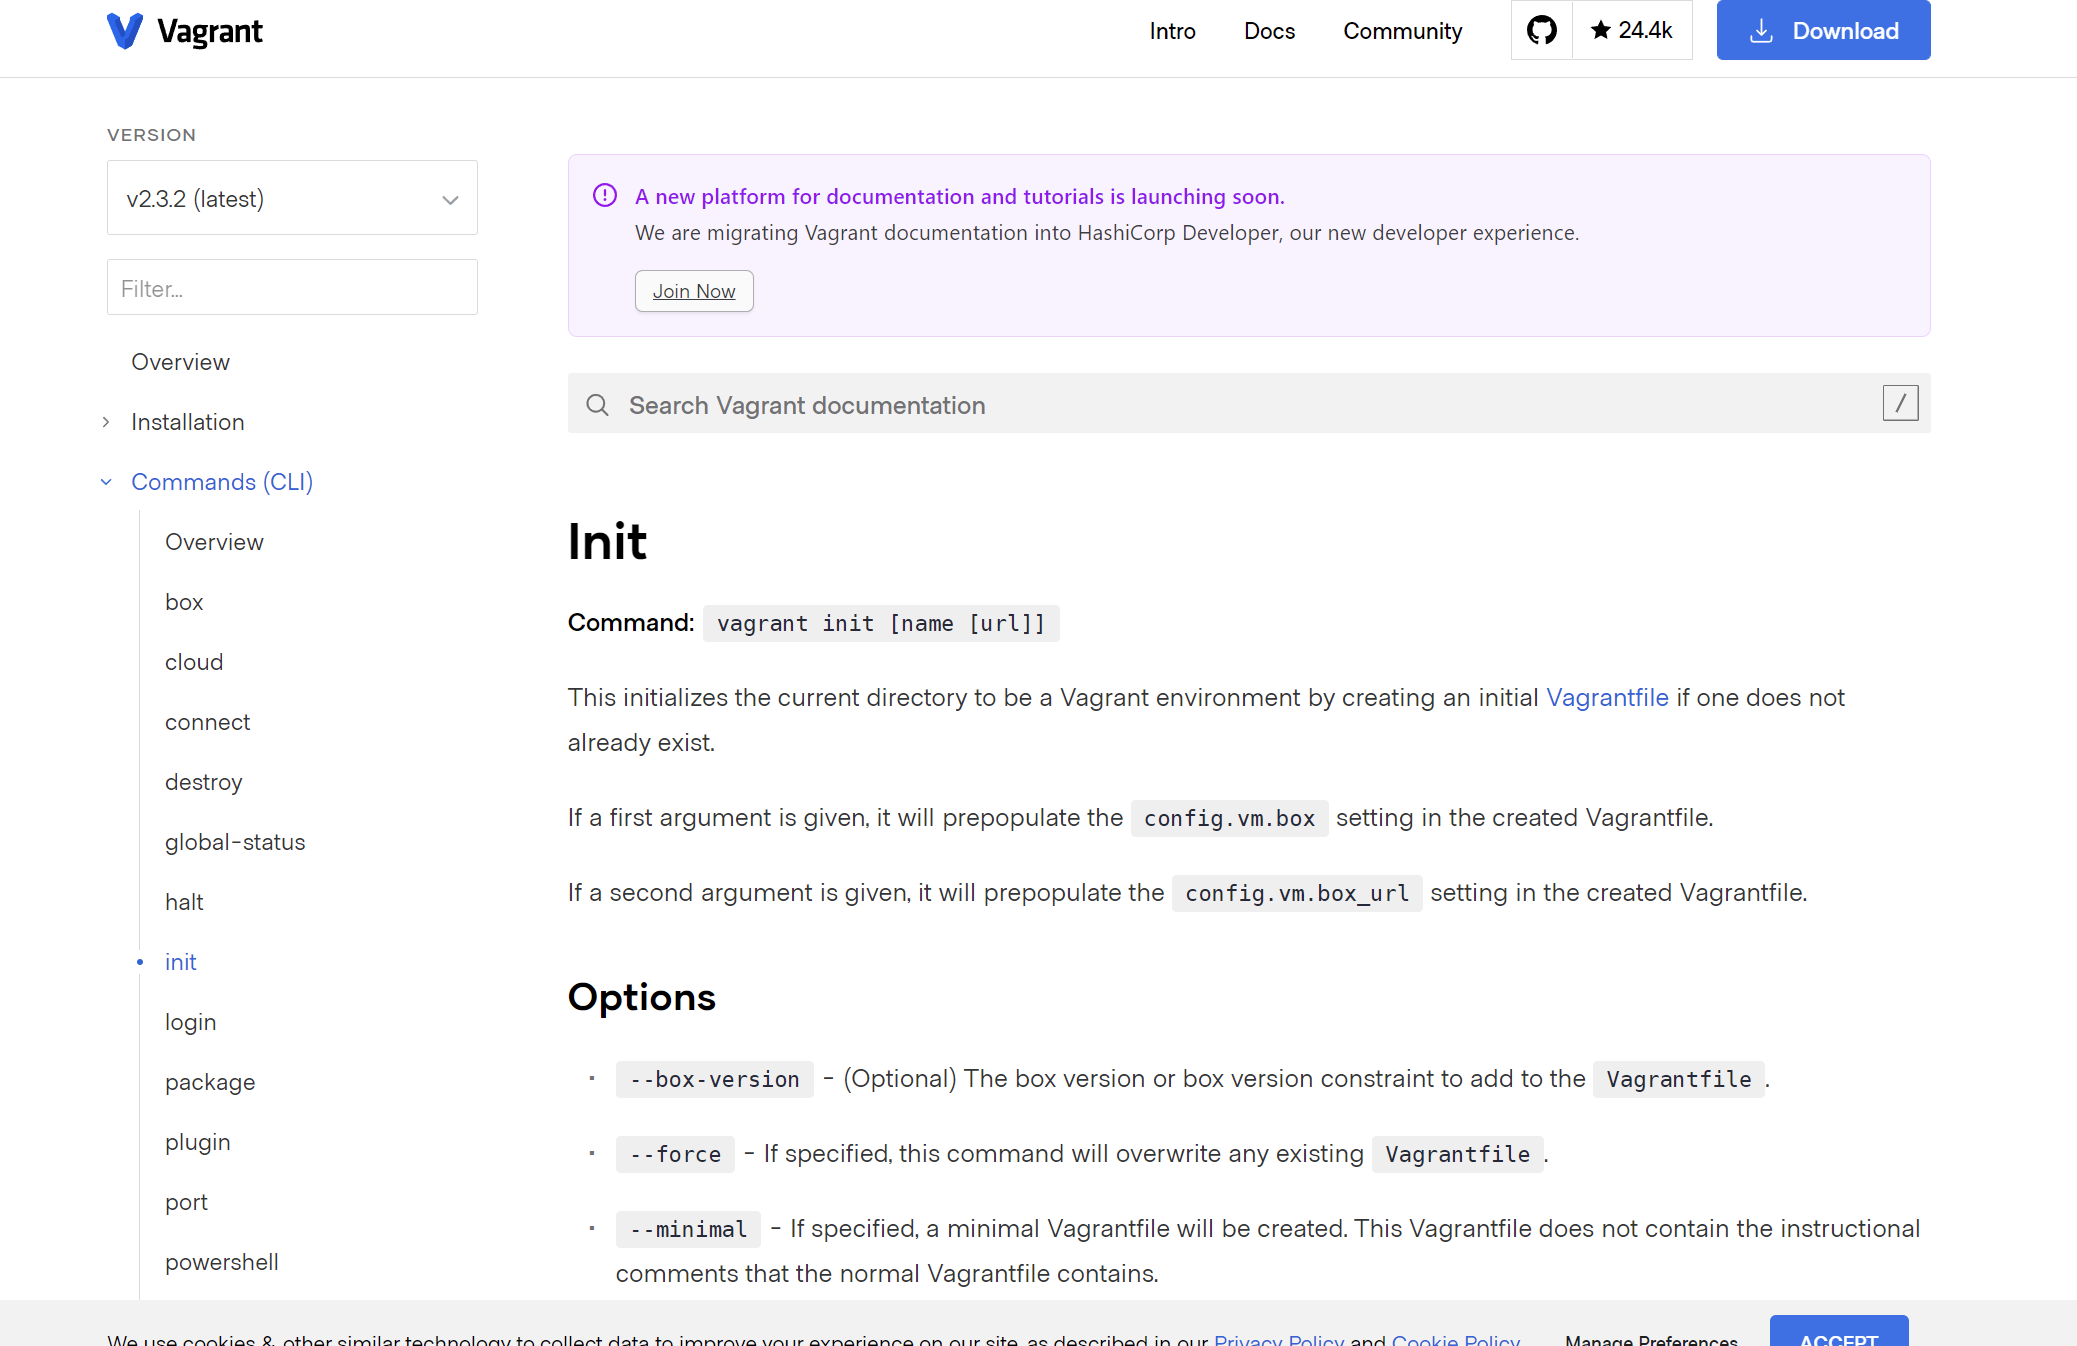Open the Community nav item
2077x1346 pixels.
click(x=1402, y=31)
